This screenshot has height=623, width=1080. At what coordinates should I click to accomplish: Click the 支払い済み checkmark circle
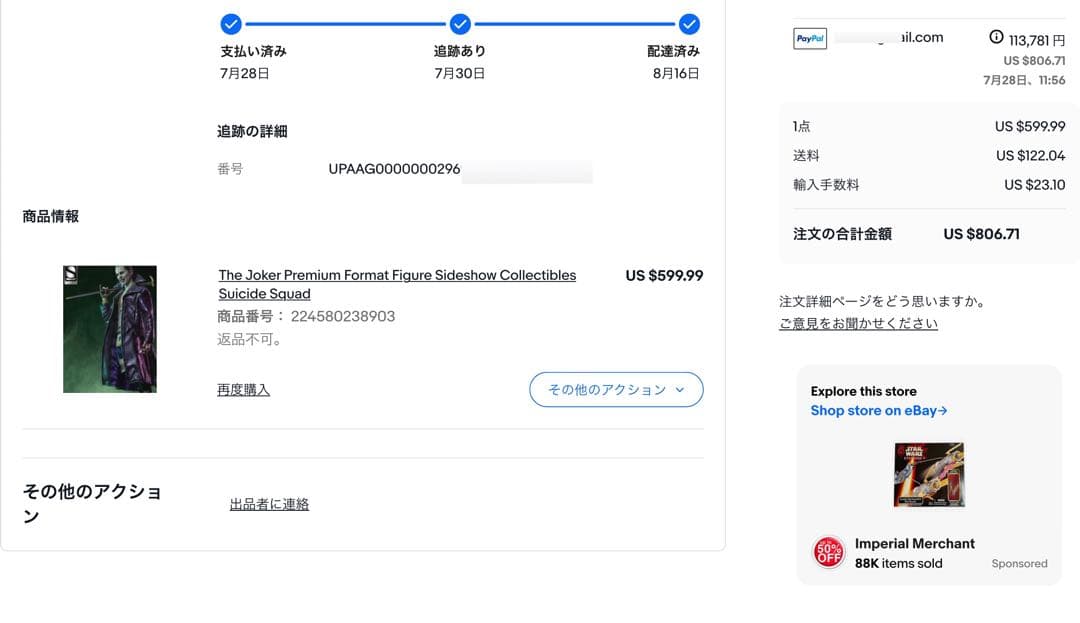point(231,23)
